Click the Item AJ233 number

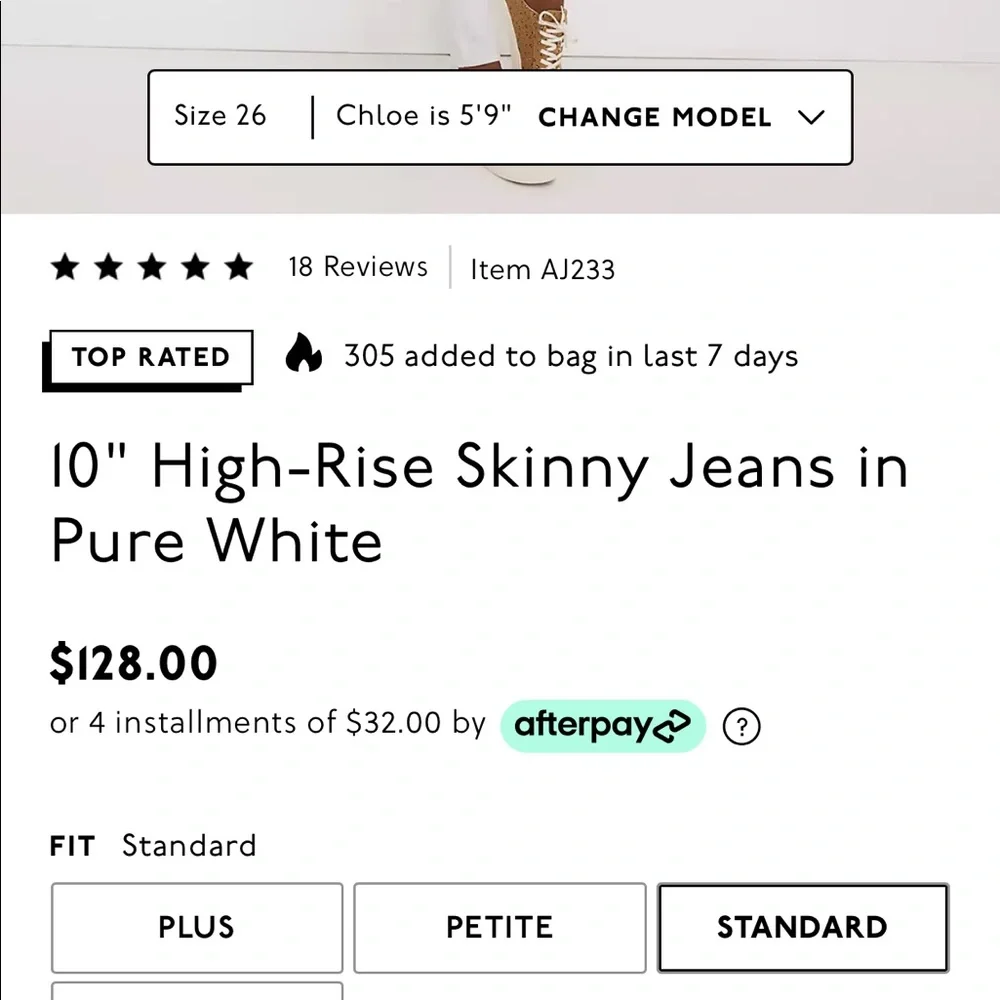544,269
